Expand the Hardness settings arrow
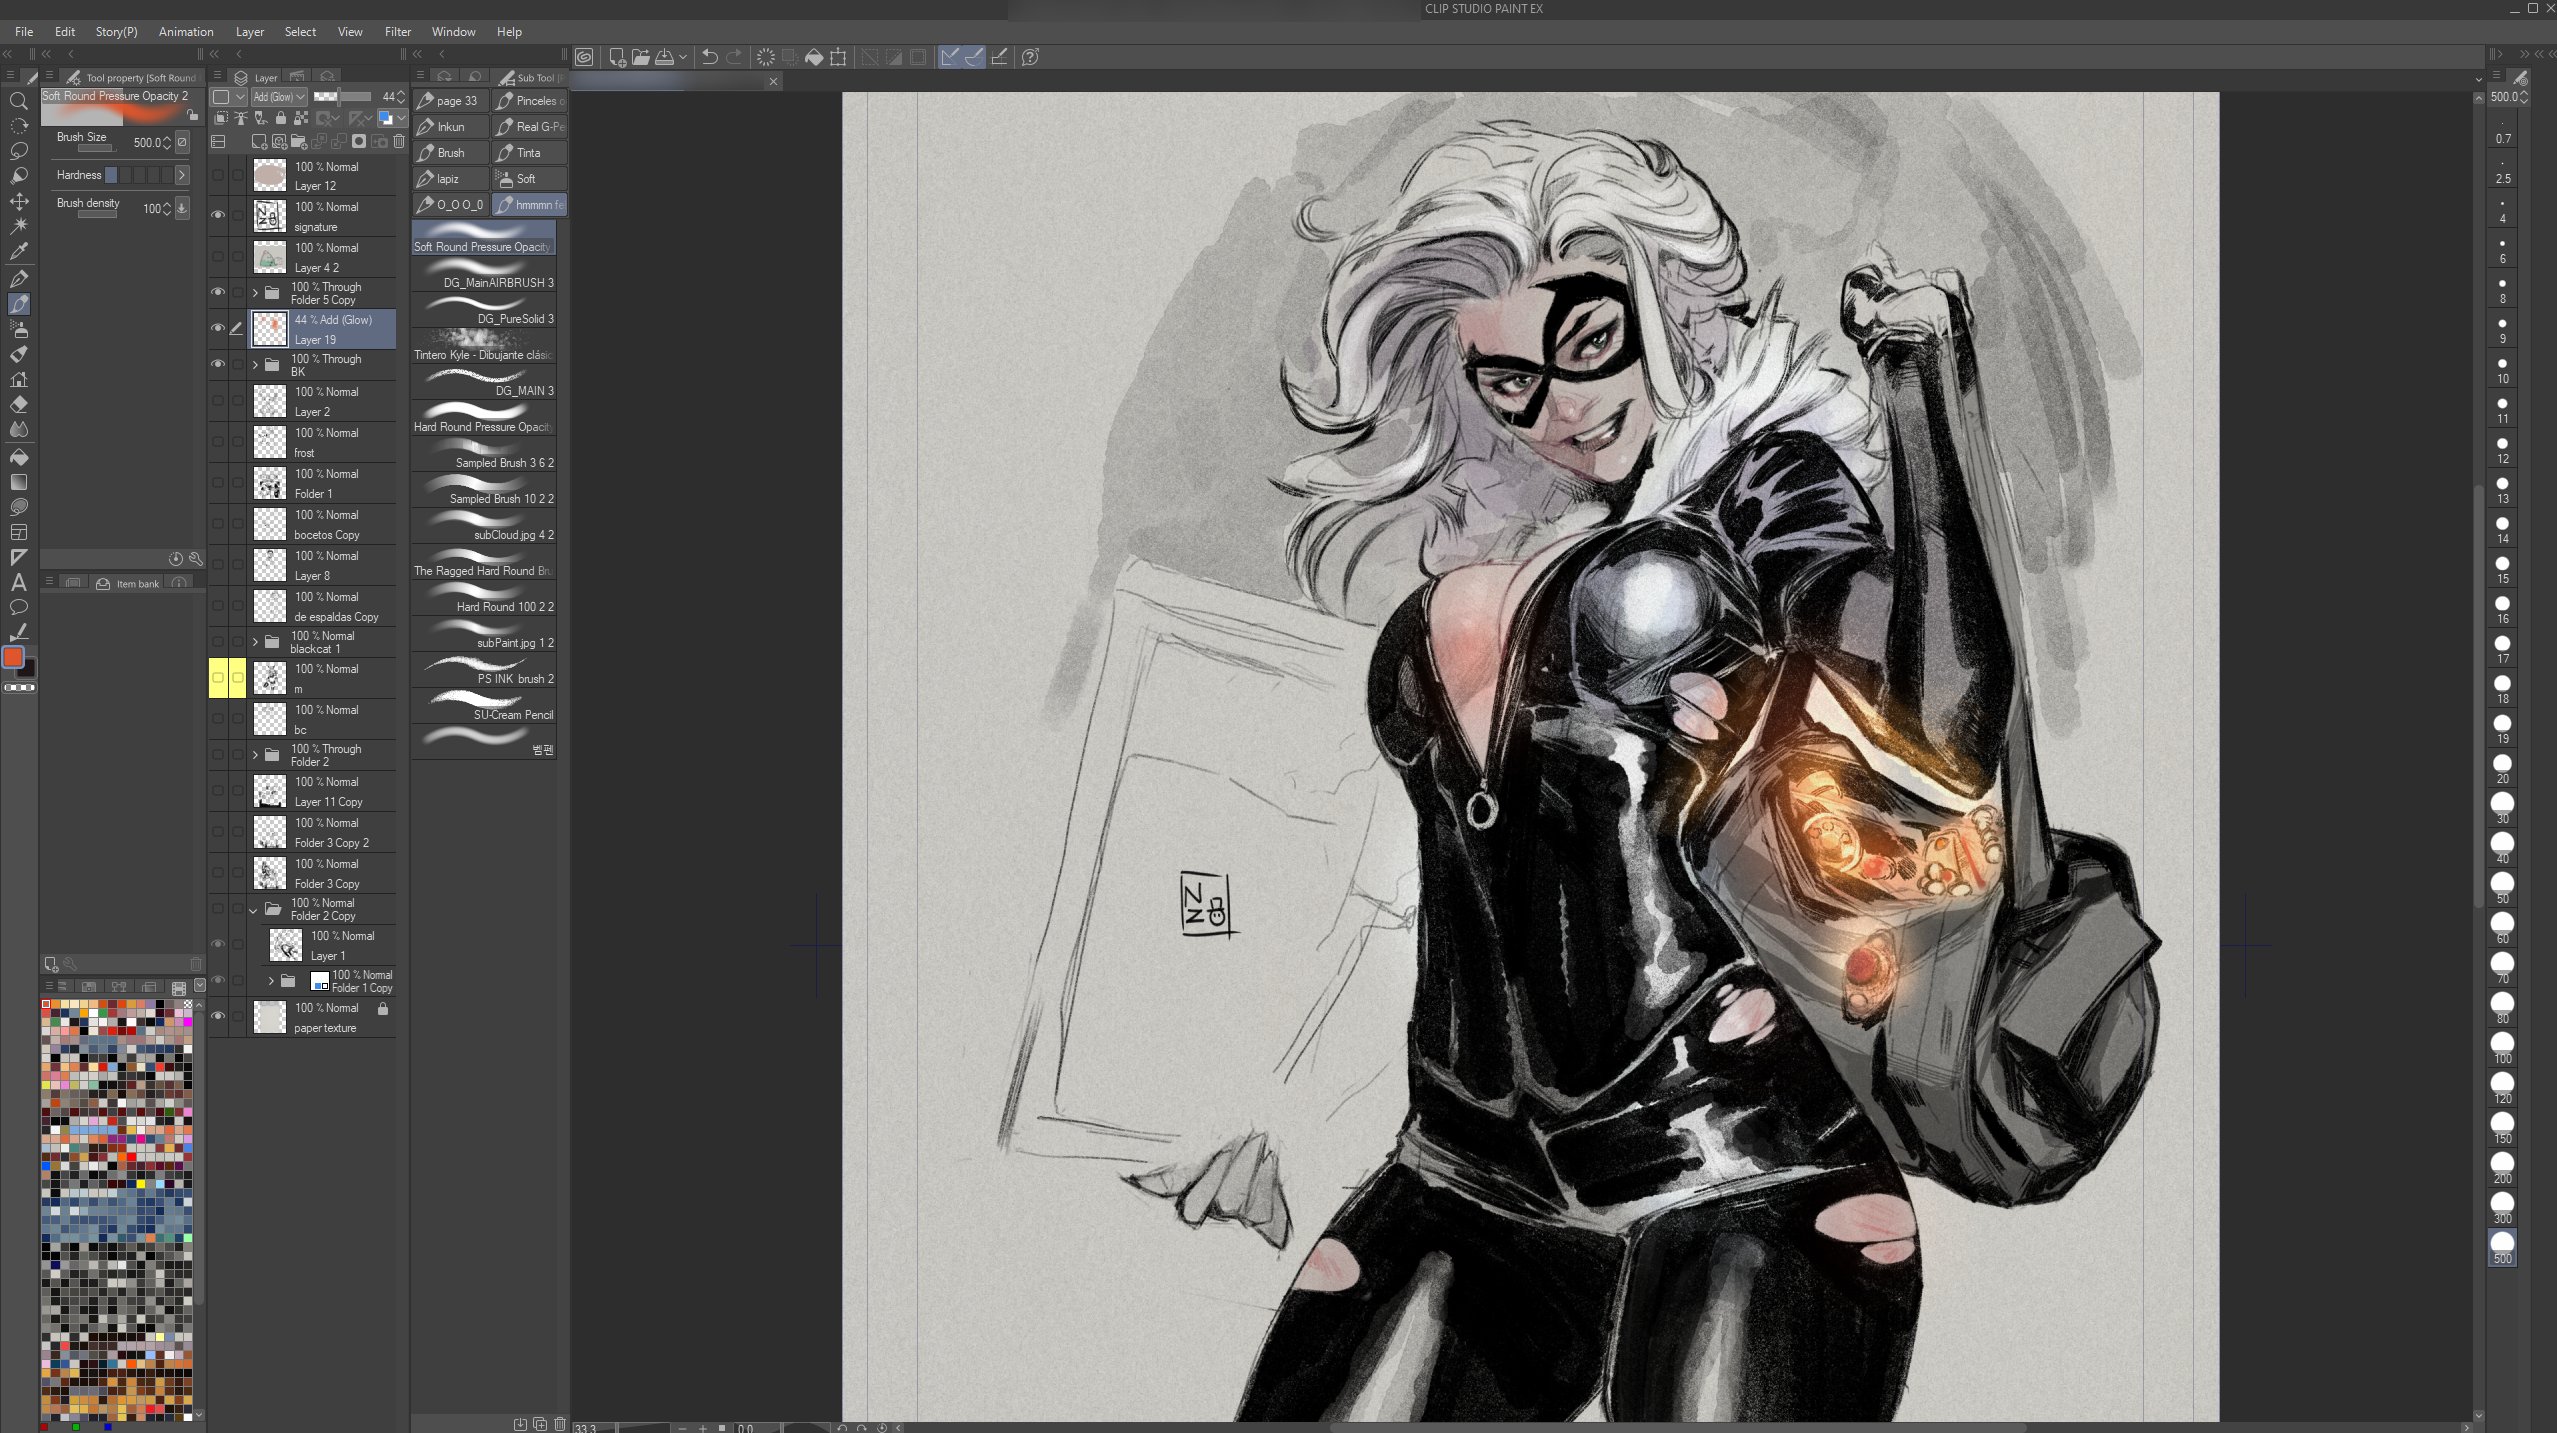Image resolution: width=2557 pixels, height=1433 pixels. coord(182,175)
